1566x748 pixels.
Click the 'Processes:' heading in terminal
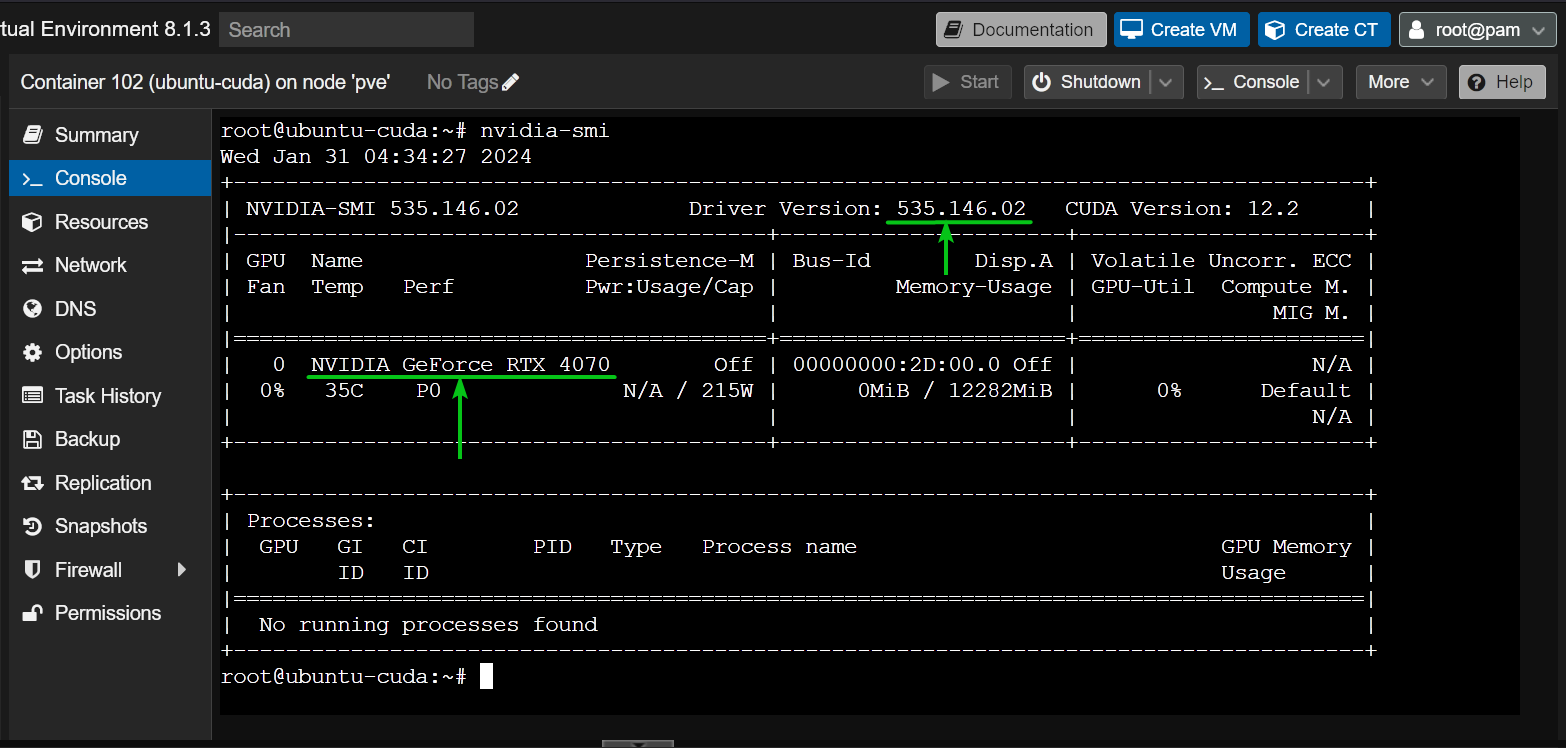point(311,521)
